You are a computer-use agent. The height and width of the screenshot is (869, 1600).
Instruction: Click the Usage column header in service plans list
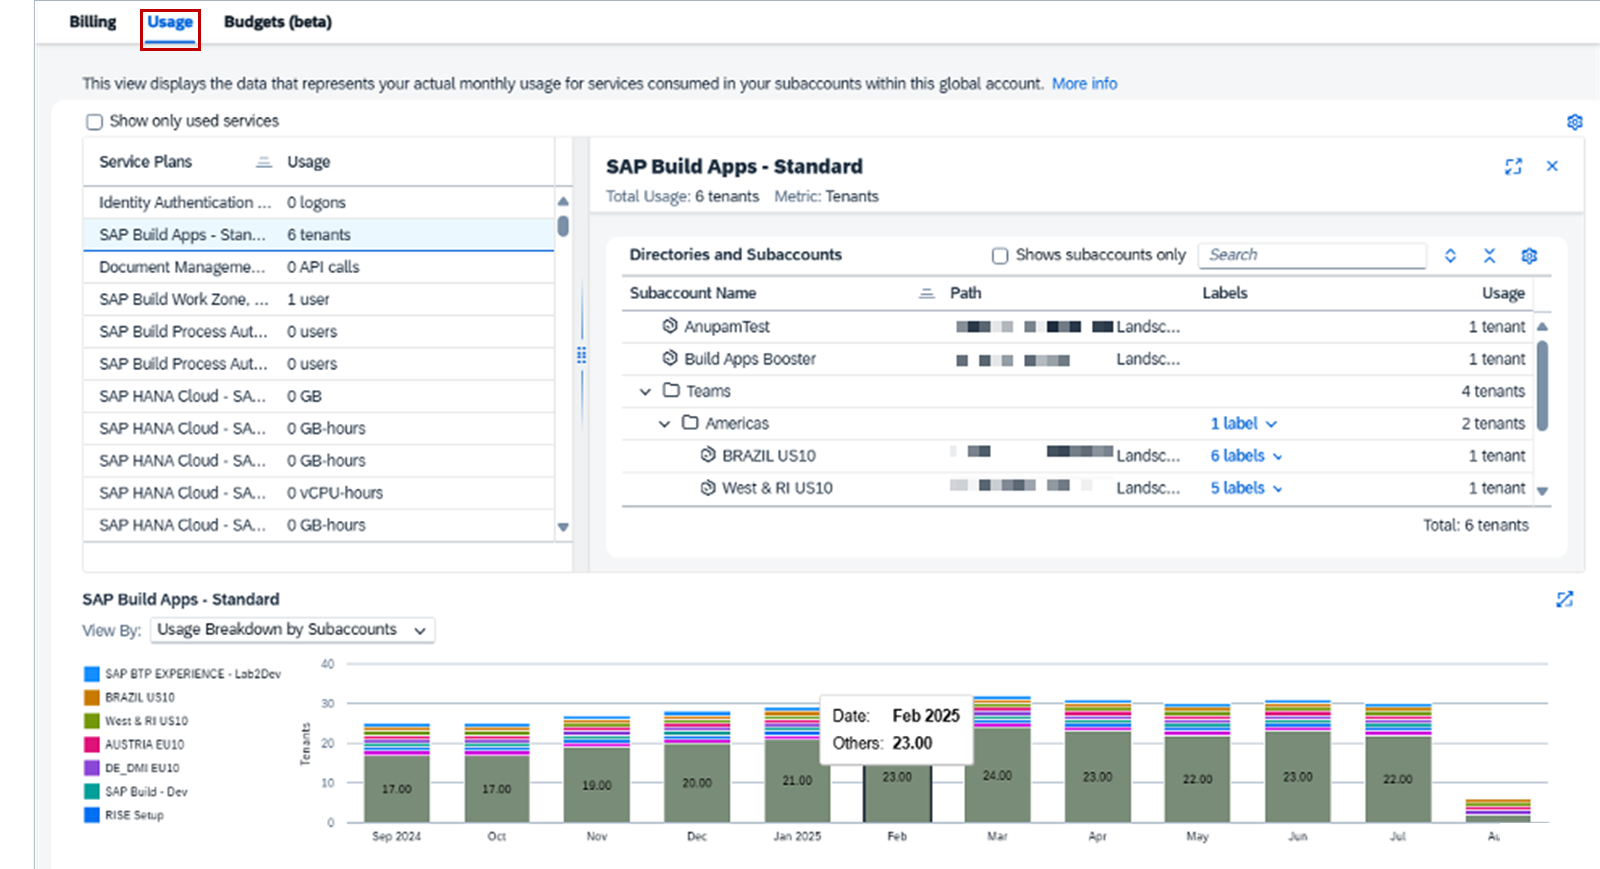click(x=308, y=162)
